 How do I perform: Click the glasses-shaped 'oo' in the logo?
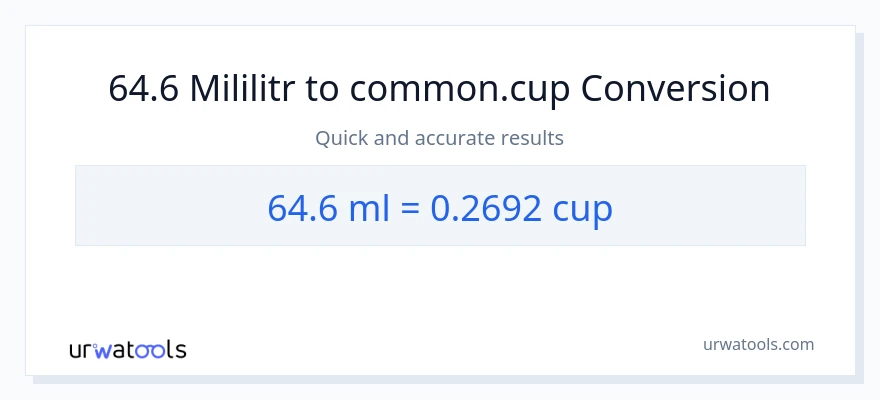152,350
